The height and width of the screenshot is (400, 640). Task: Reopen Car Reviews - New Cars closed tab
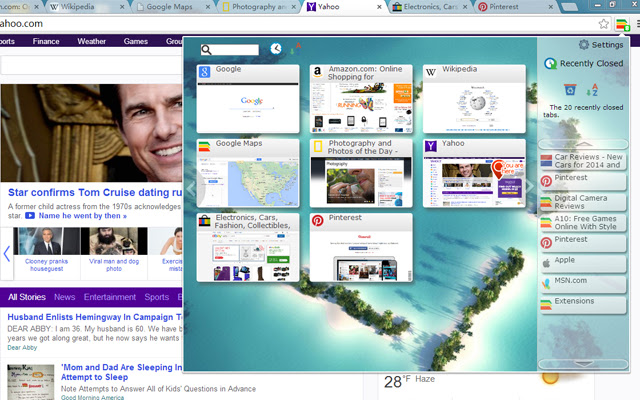(583, 161)
